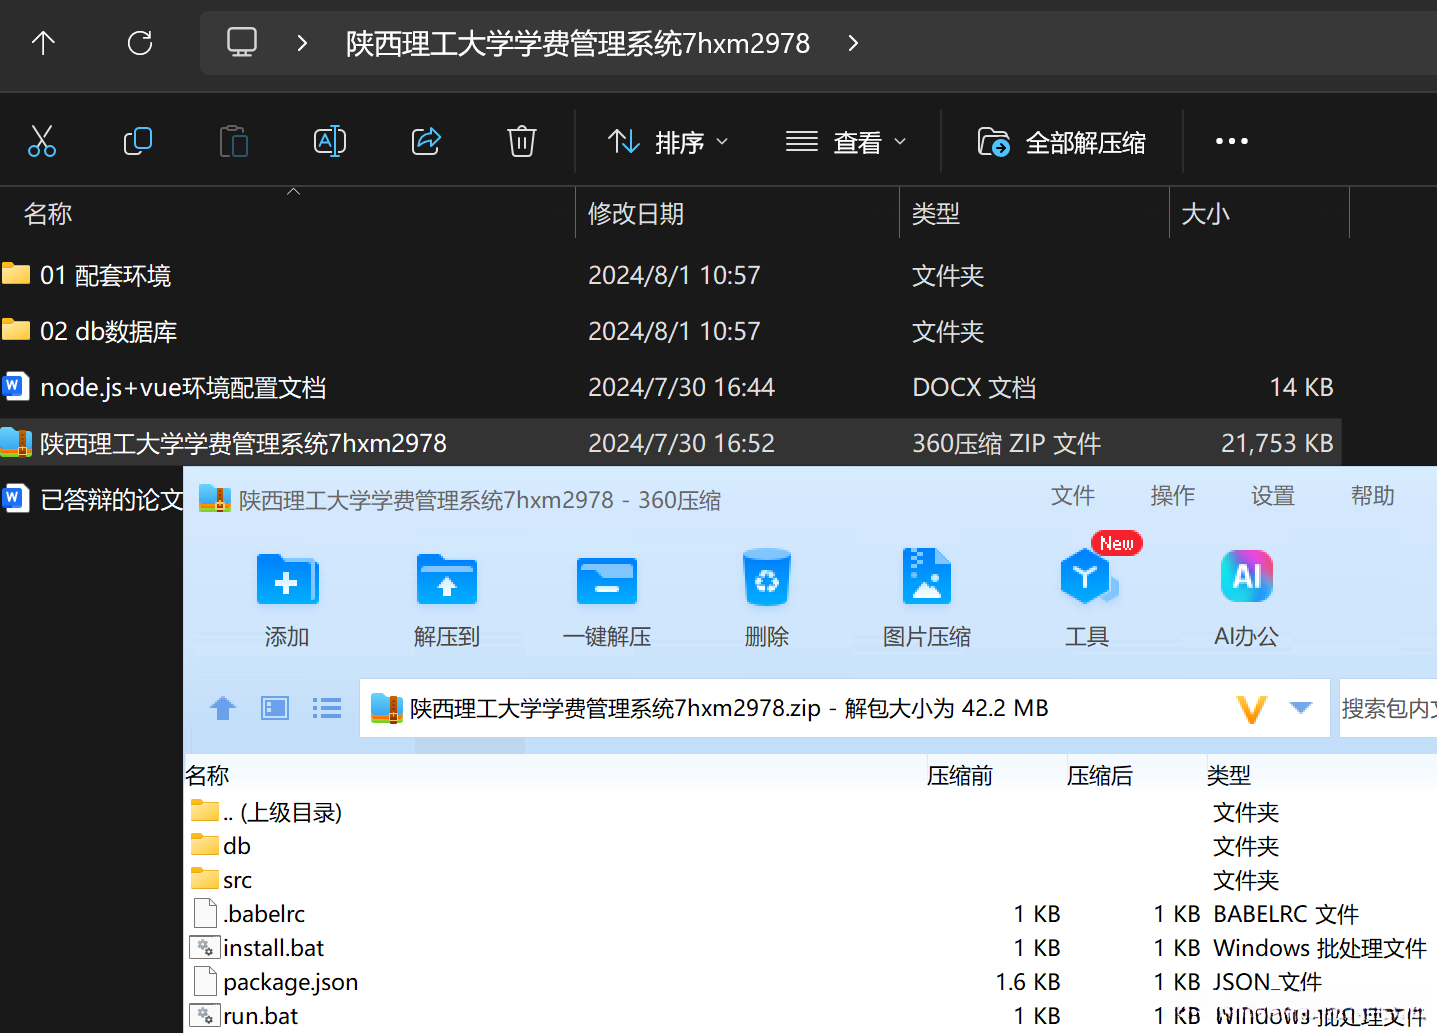Click the 01 配套环境 folder icon

point(16,274)
